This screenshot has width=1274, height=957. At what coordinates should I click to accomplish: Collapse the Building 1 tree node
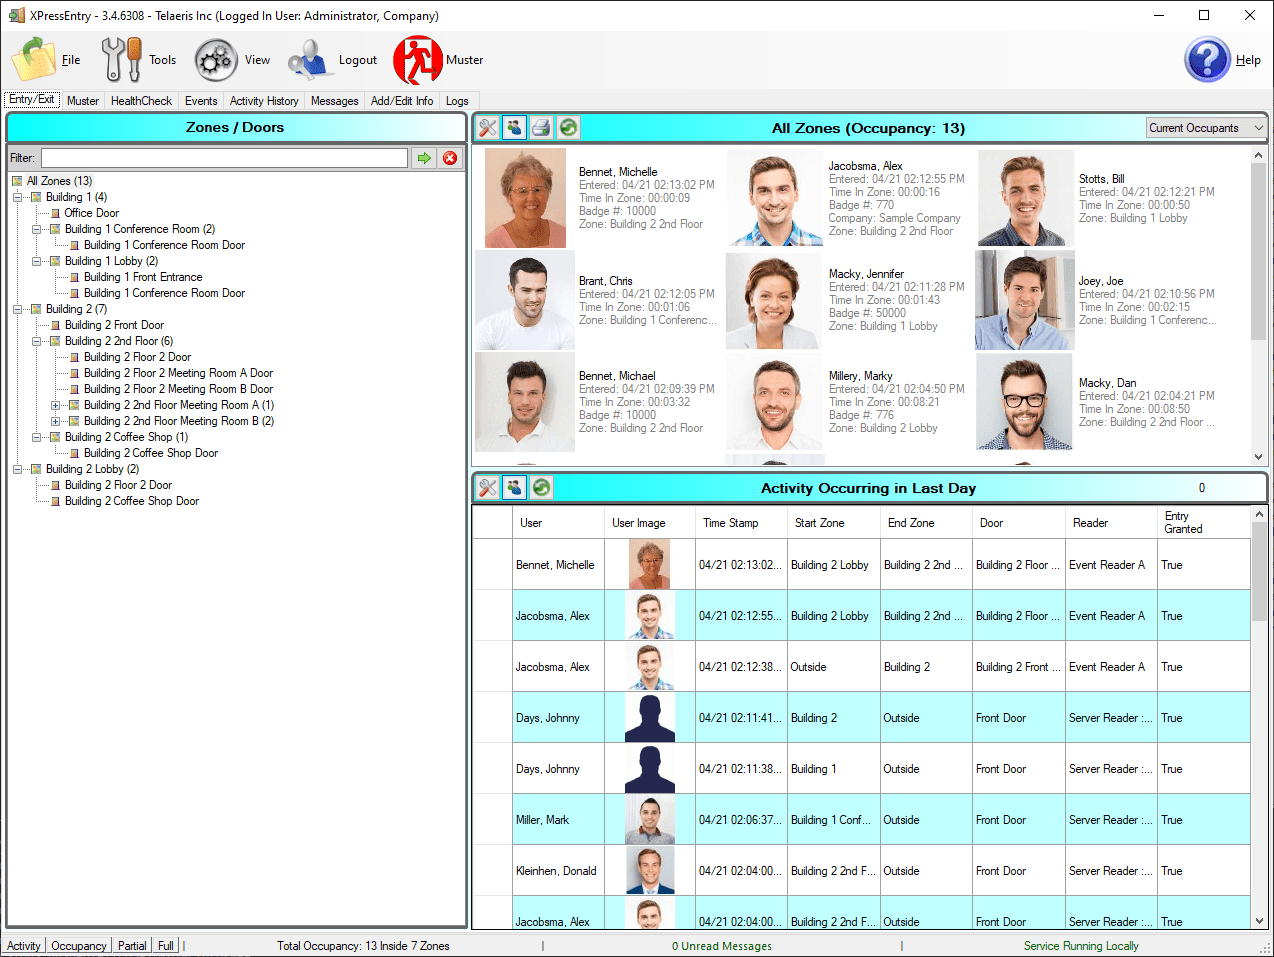click(x=18, y=197)
